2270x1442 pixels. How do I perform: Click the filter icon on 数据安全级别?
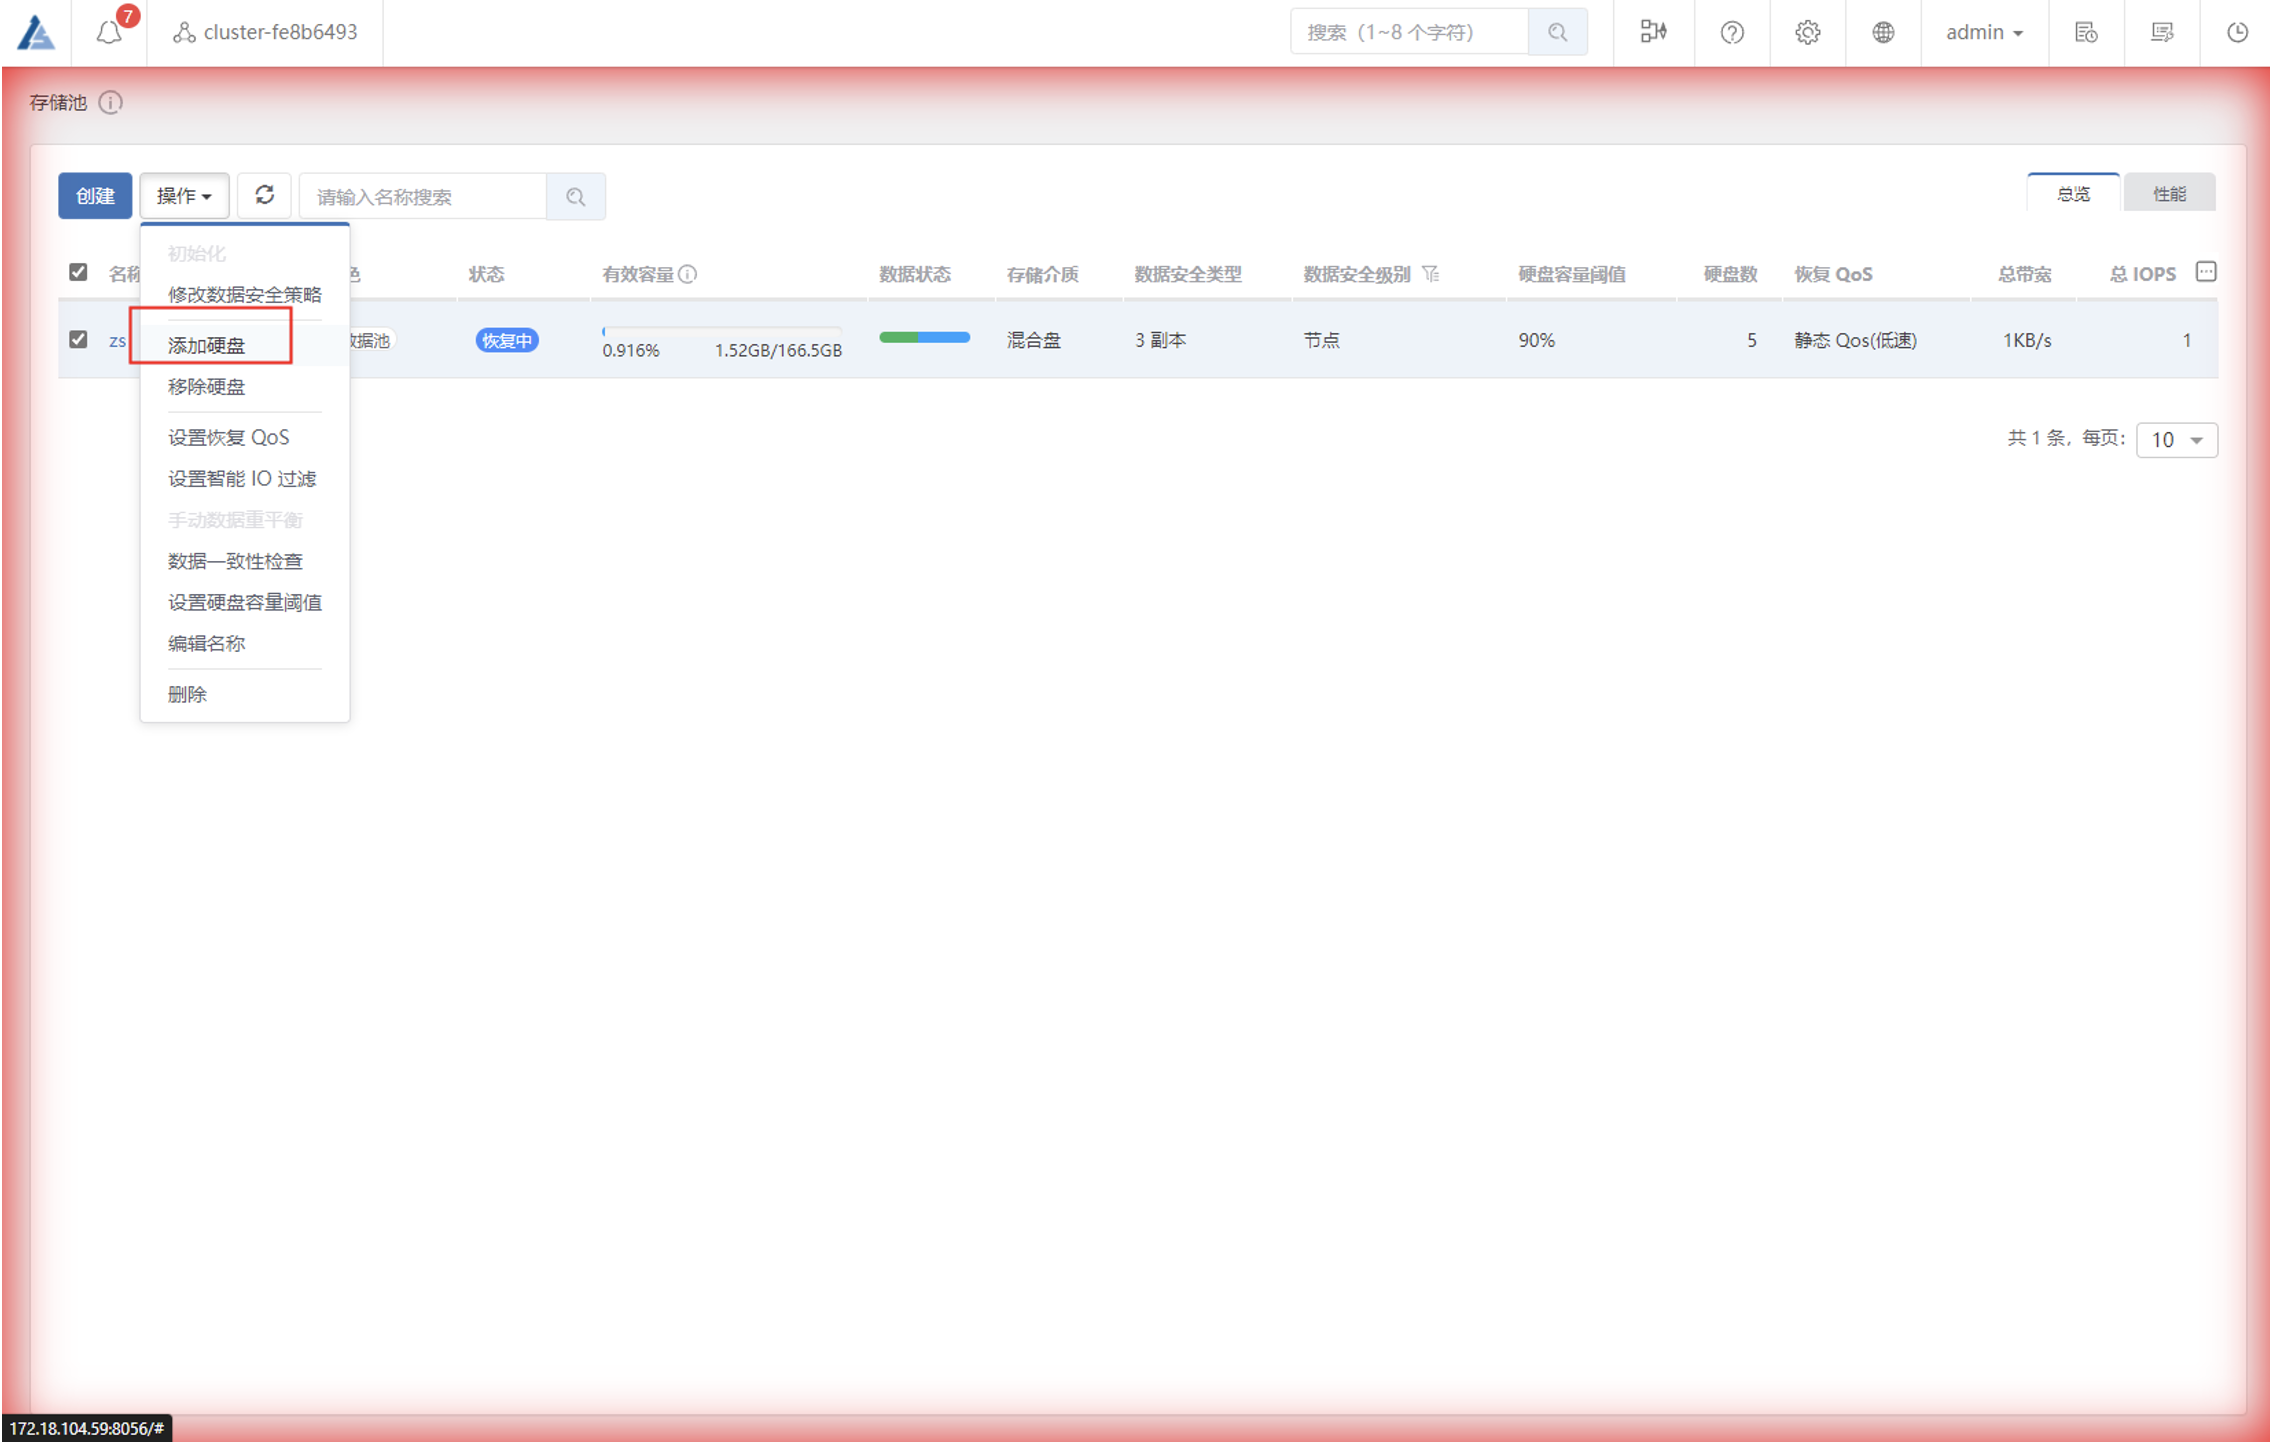(x=1431, y=274)
